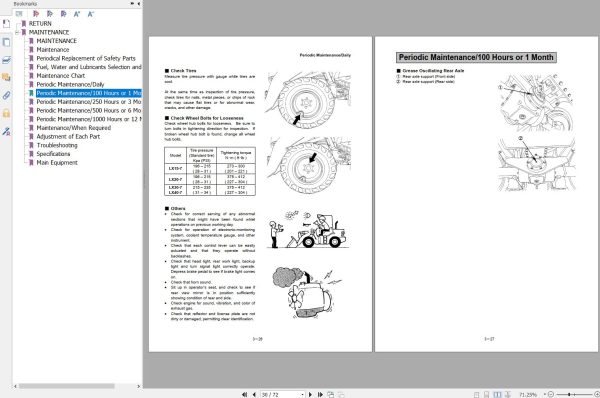Click the Bookmarks panel title
Image resolution: width=600 pixels, height=398 pixels.
(25, 3)
